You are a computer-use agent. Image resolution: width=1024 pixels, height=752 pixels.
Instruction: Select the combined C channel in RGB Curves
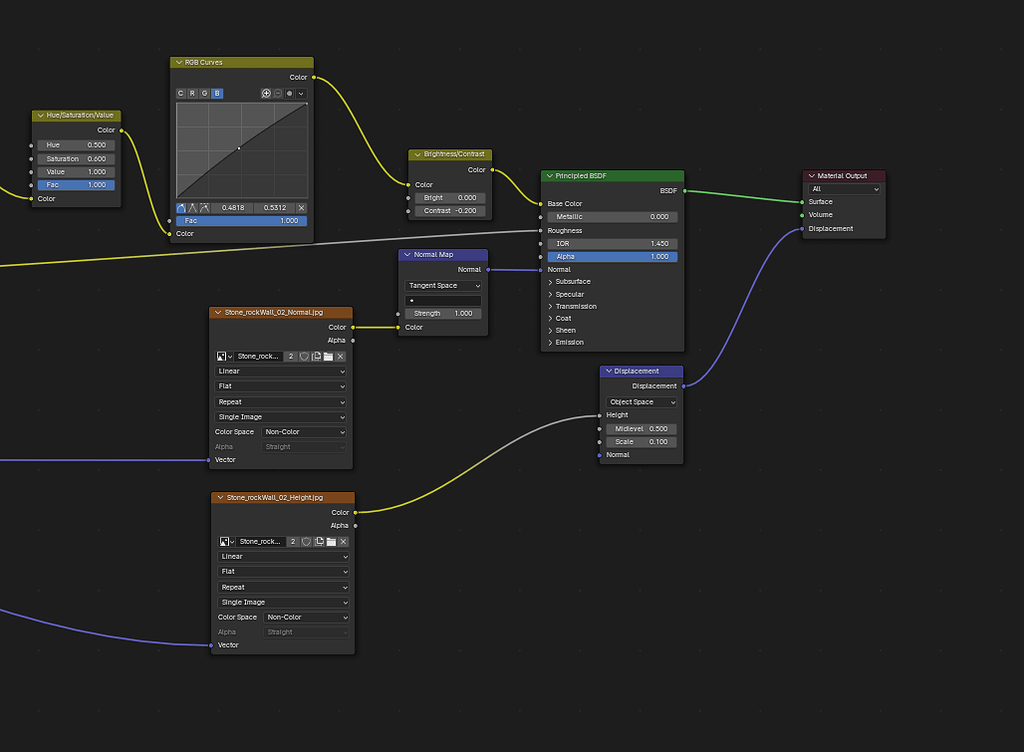pos(181,93)
